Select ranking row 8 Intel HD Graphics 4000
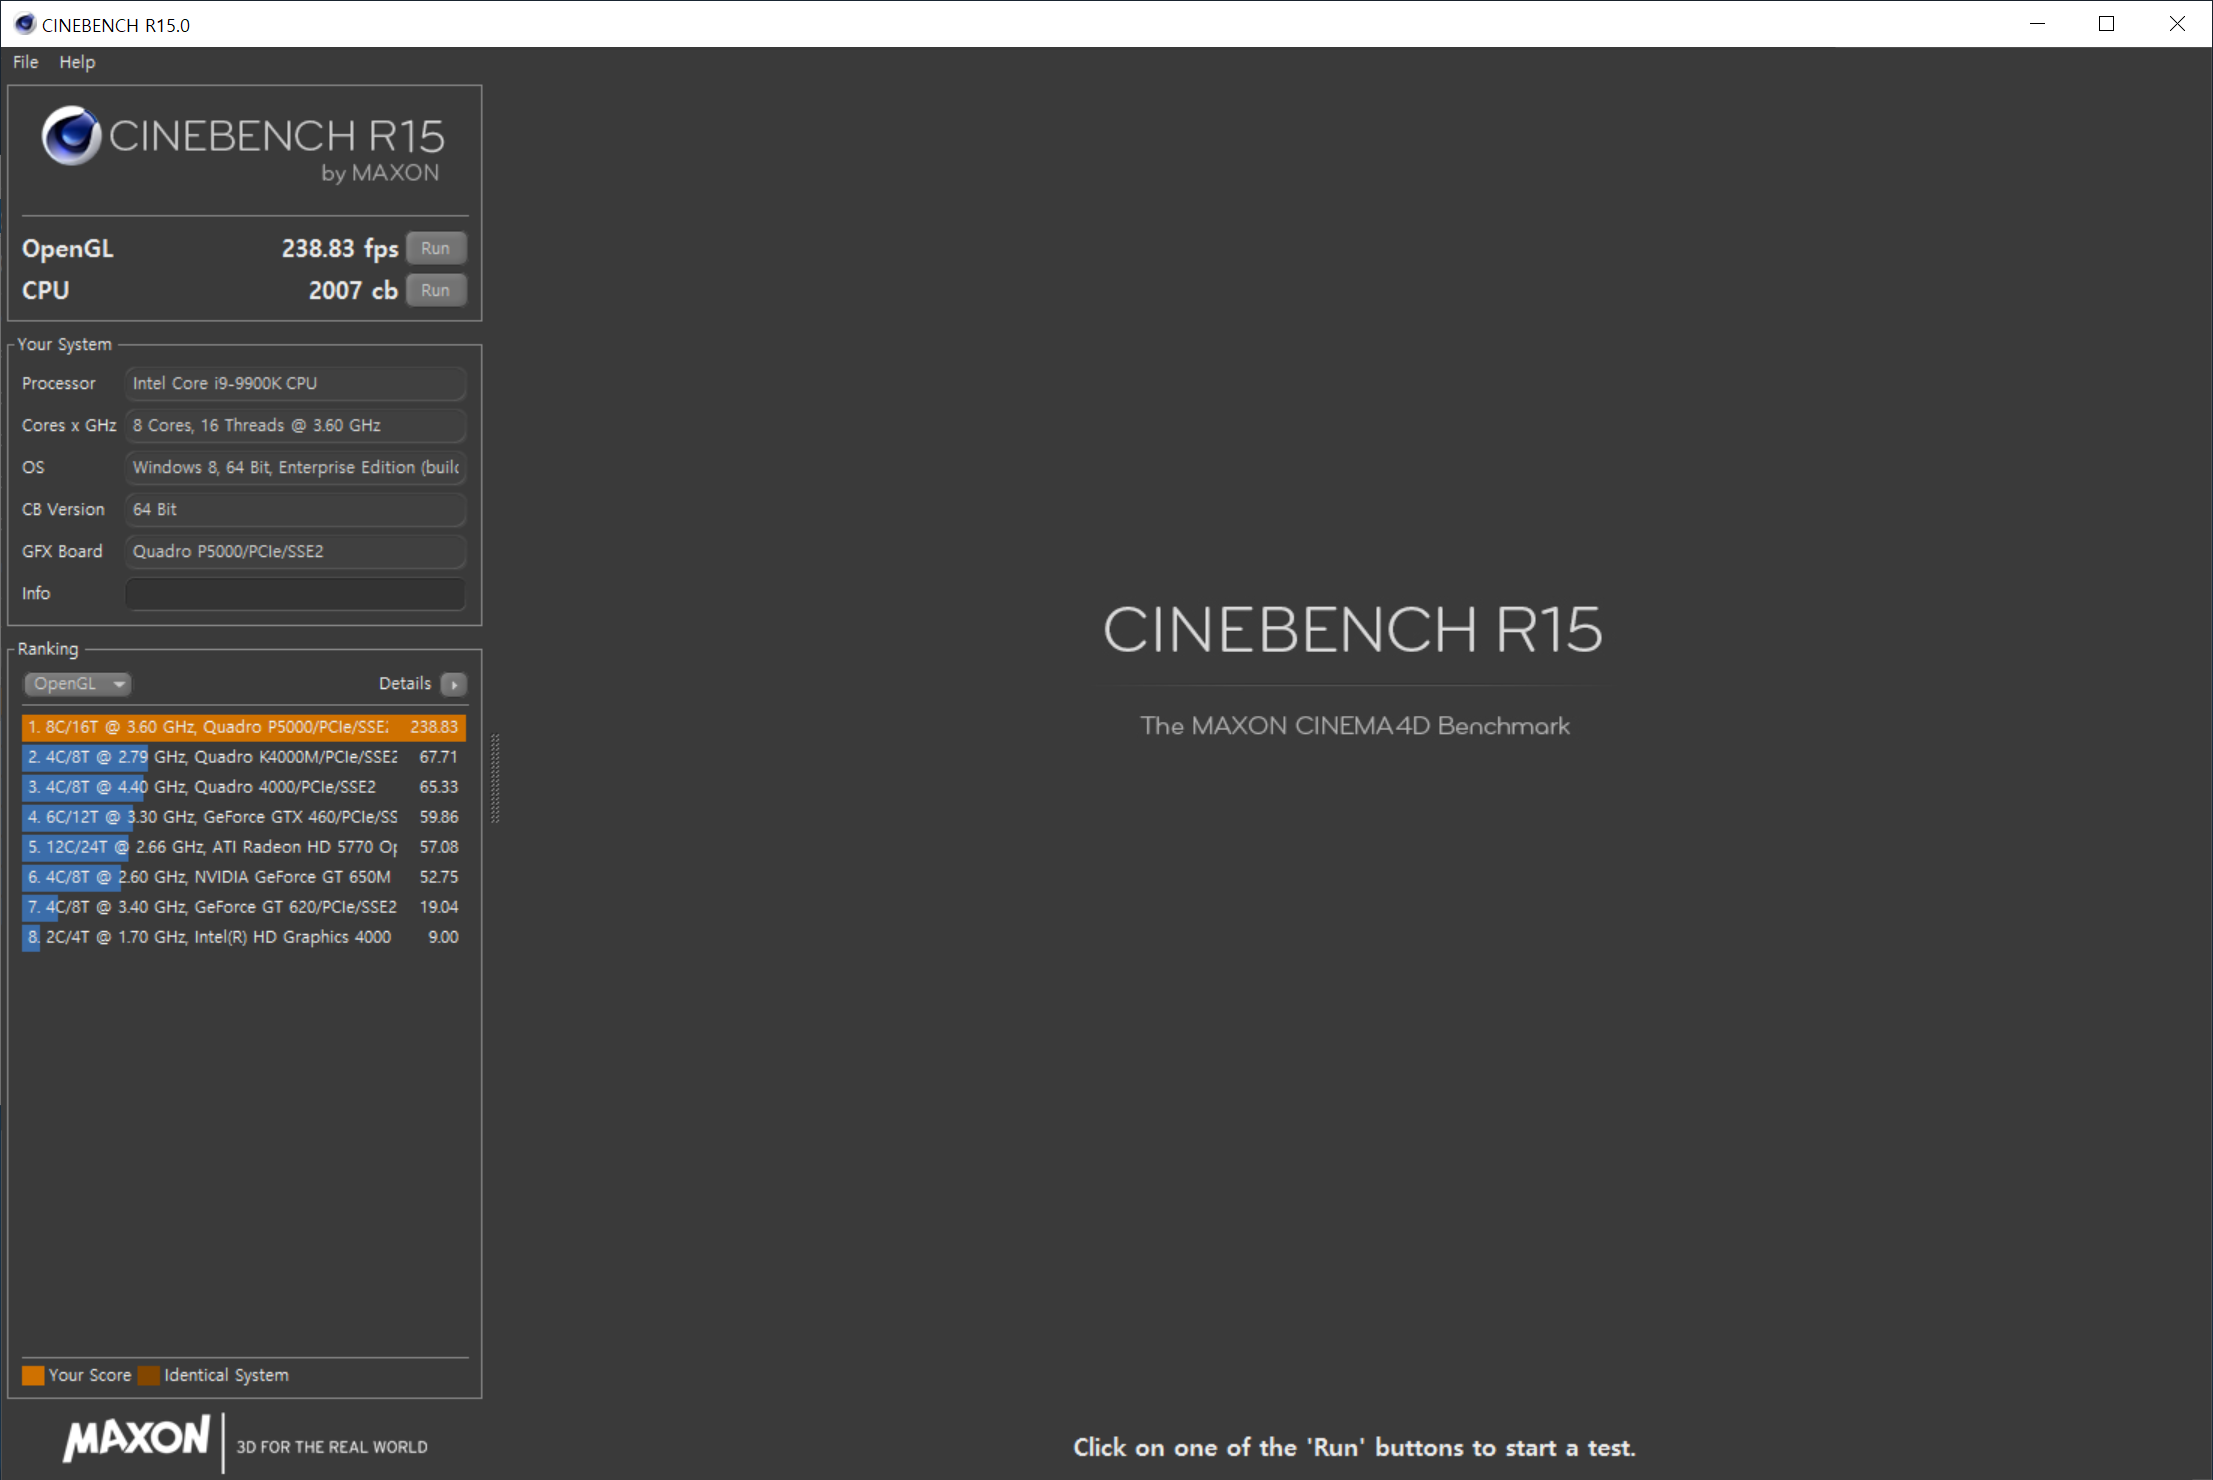The width and height of the screenshot is (2213, 1480). pyautogui.click(x=244, y=937)
